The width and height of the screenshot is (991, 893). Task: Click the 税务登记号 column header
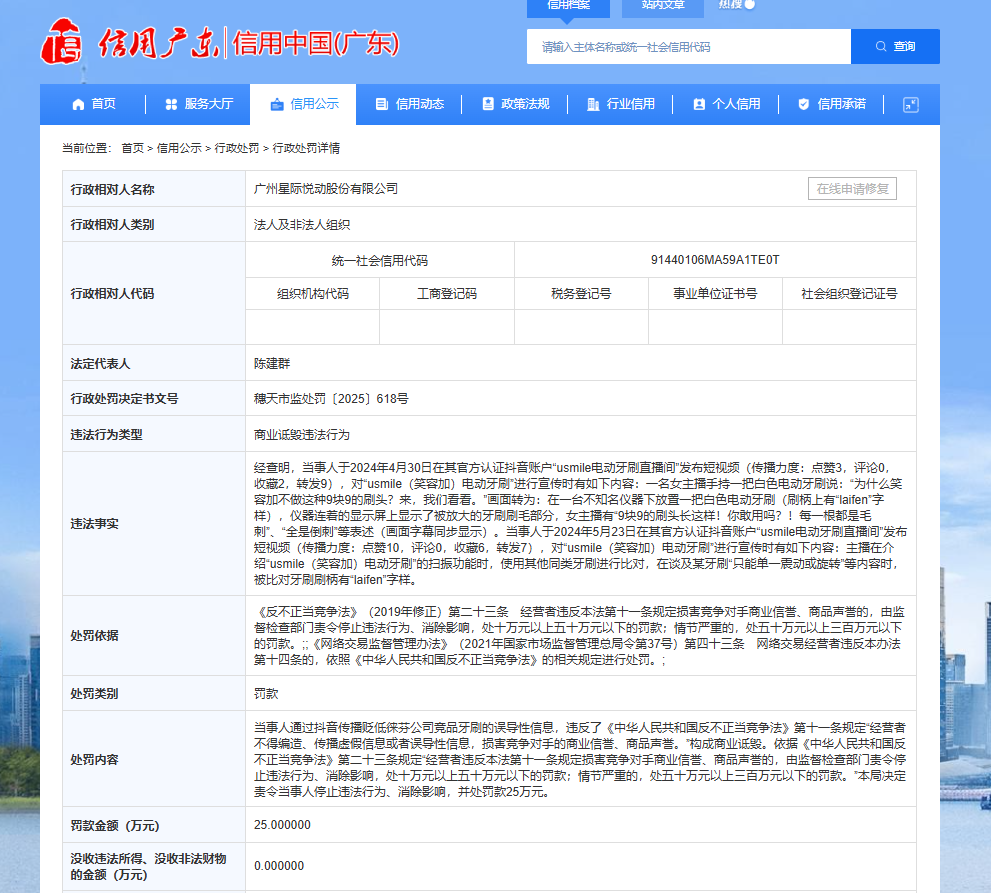(581, 294)
